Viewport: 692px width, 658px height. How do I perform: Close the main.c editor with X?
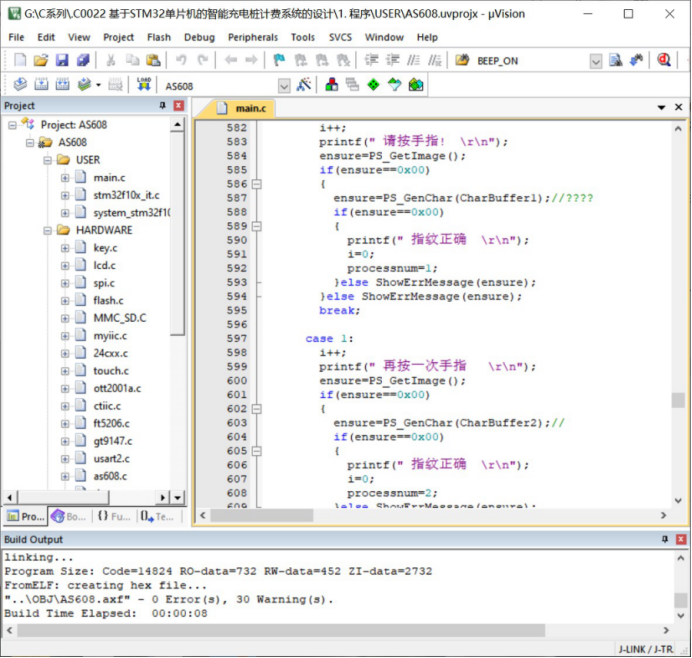[678, 107]
